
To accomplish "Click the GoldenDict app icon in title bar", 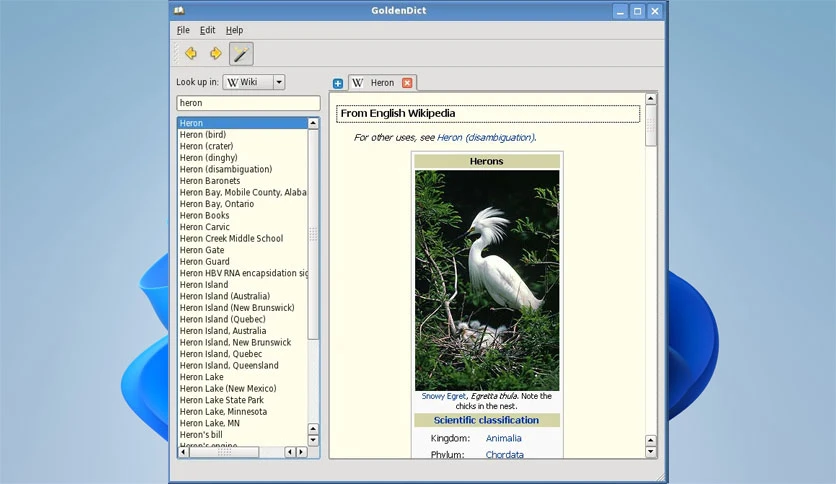I will pos(179,10).
